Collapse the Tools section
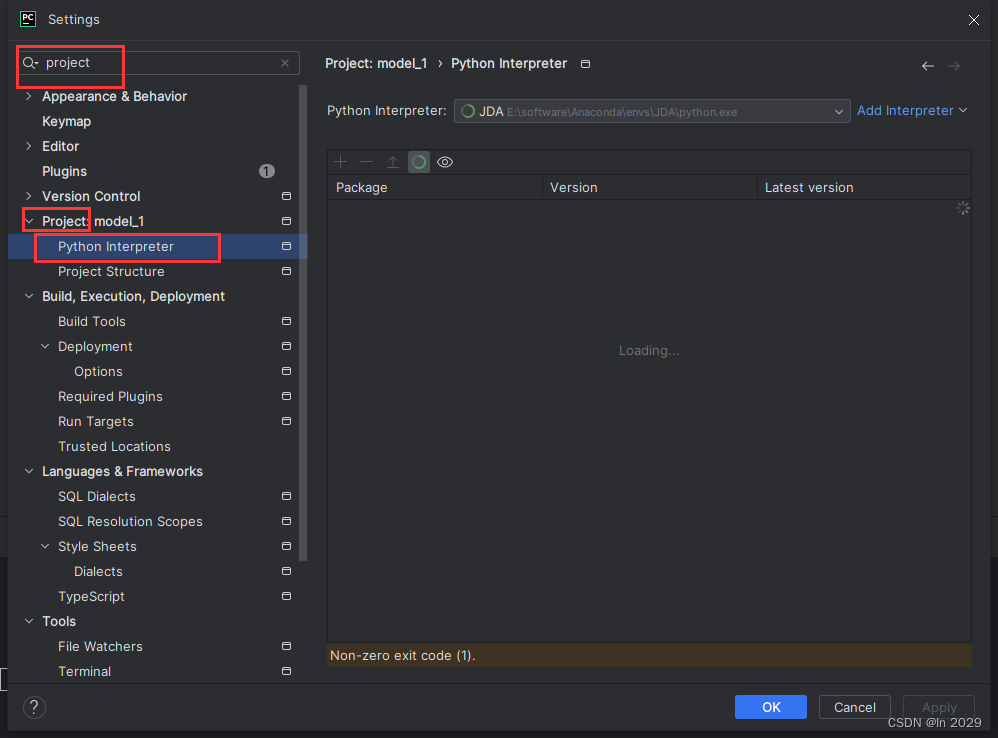The width and height of the screenshot is (998, 738). (x=29, y=621)
